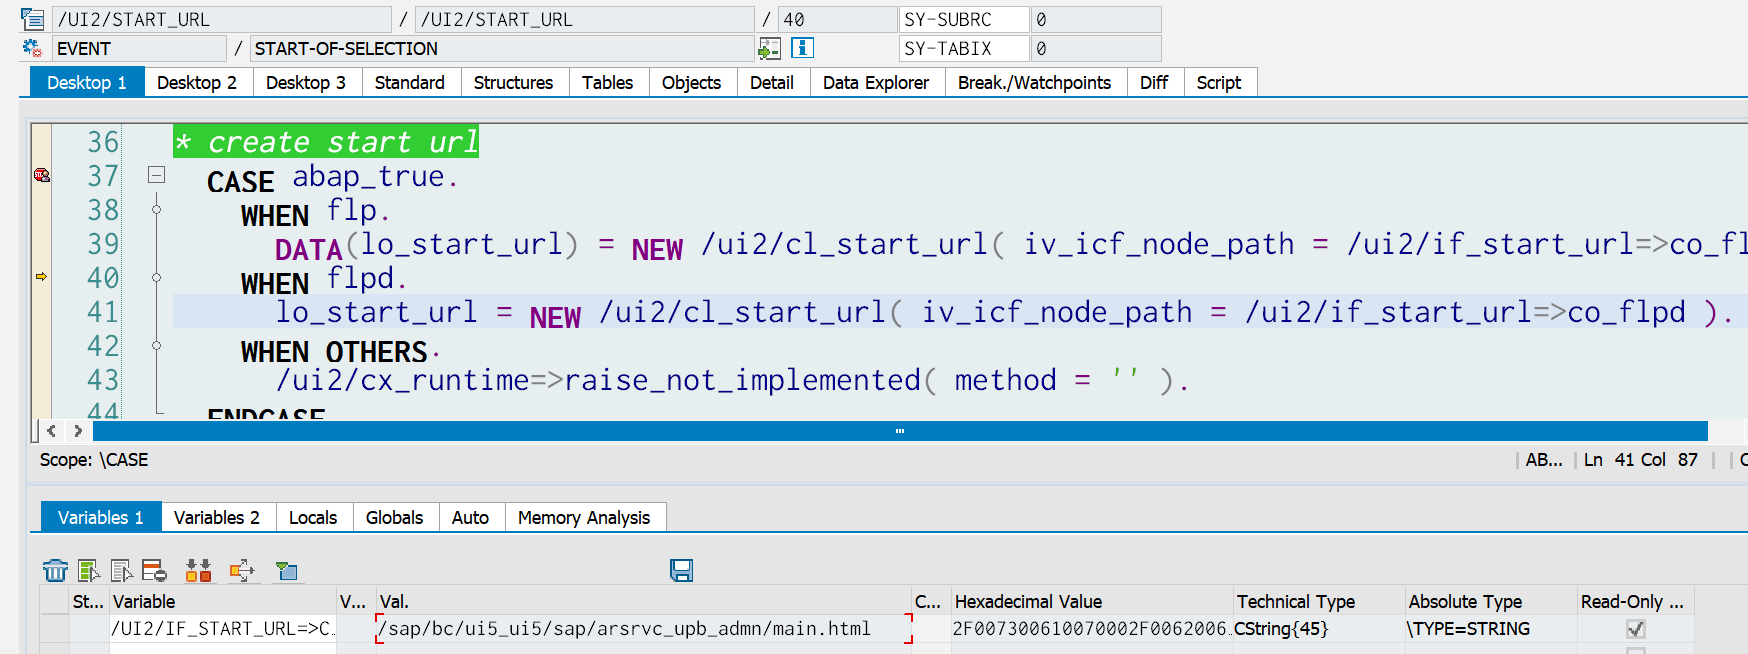
Task: Click the EVENT type field
Action: (x=138, y=48)
